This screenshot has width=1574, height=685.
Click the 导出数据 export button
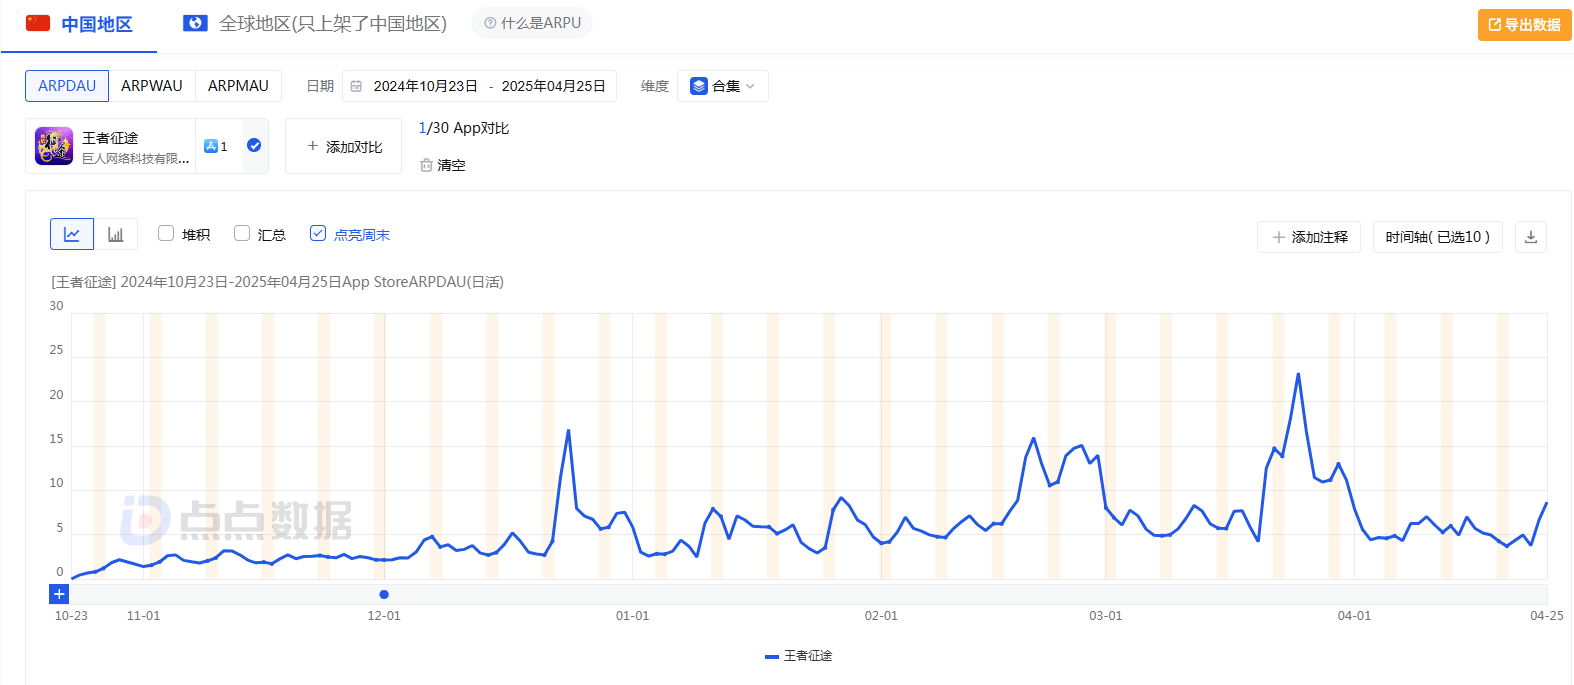pyautogui.click(x=1524, y=25)
